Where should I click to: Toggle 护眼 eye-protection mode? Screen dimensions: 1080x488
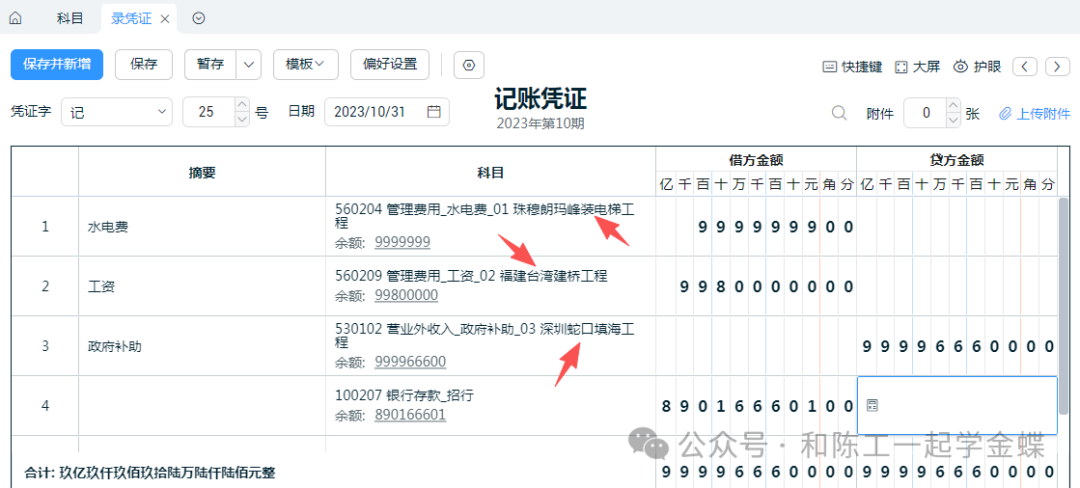pos(977,66)
